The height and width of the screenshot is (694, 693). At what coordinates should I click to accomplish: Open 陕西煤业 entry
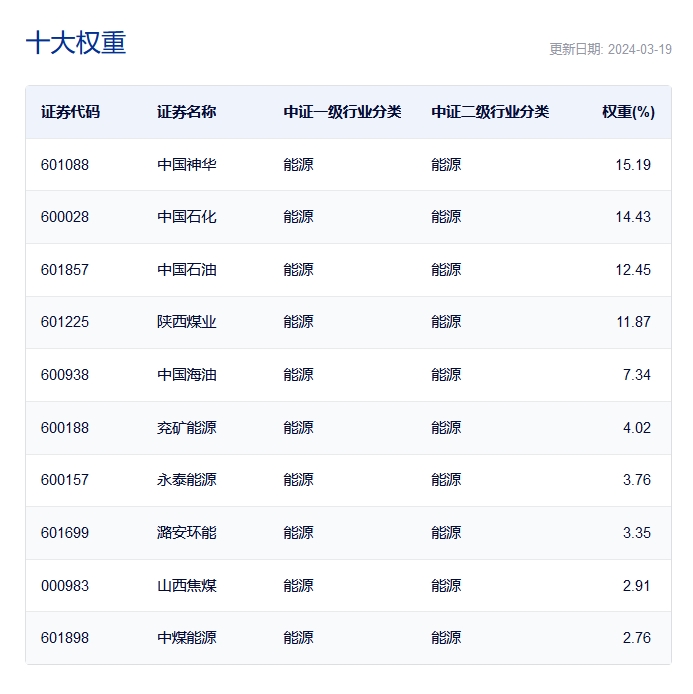click(x=187, y=322)
